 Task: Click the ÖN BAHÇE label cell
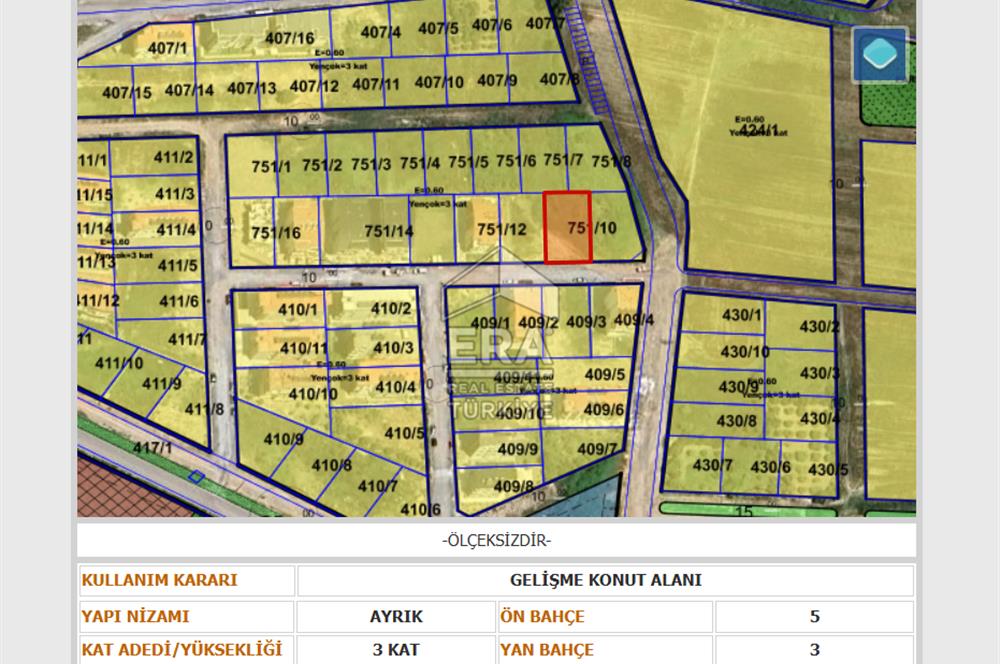[x=605, y=617]
